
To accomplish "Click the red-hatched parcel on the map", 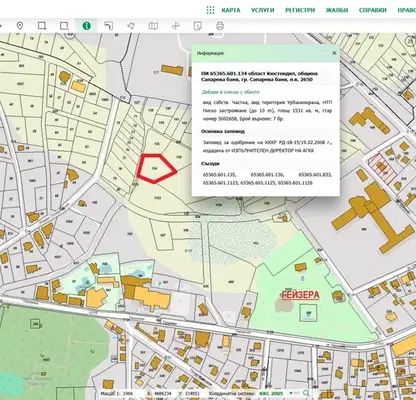I will tap(382, 168).
